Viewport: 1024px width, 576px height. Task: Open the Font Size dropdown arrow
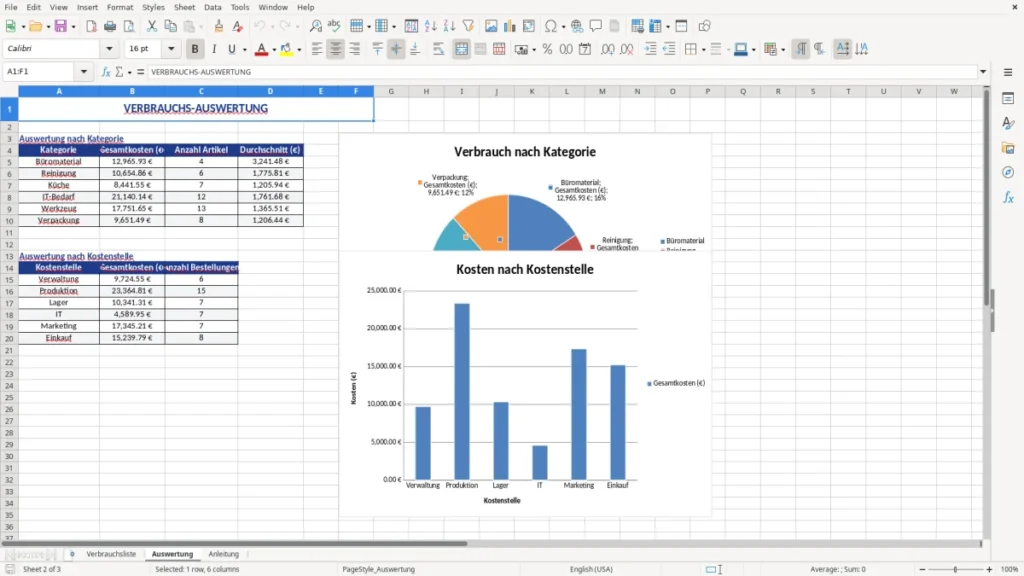[x=171, y=48]
